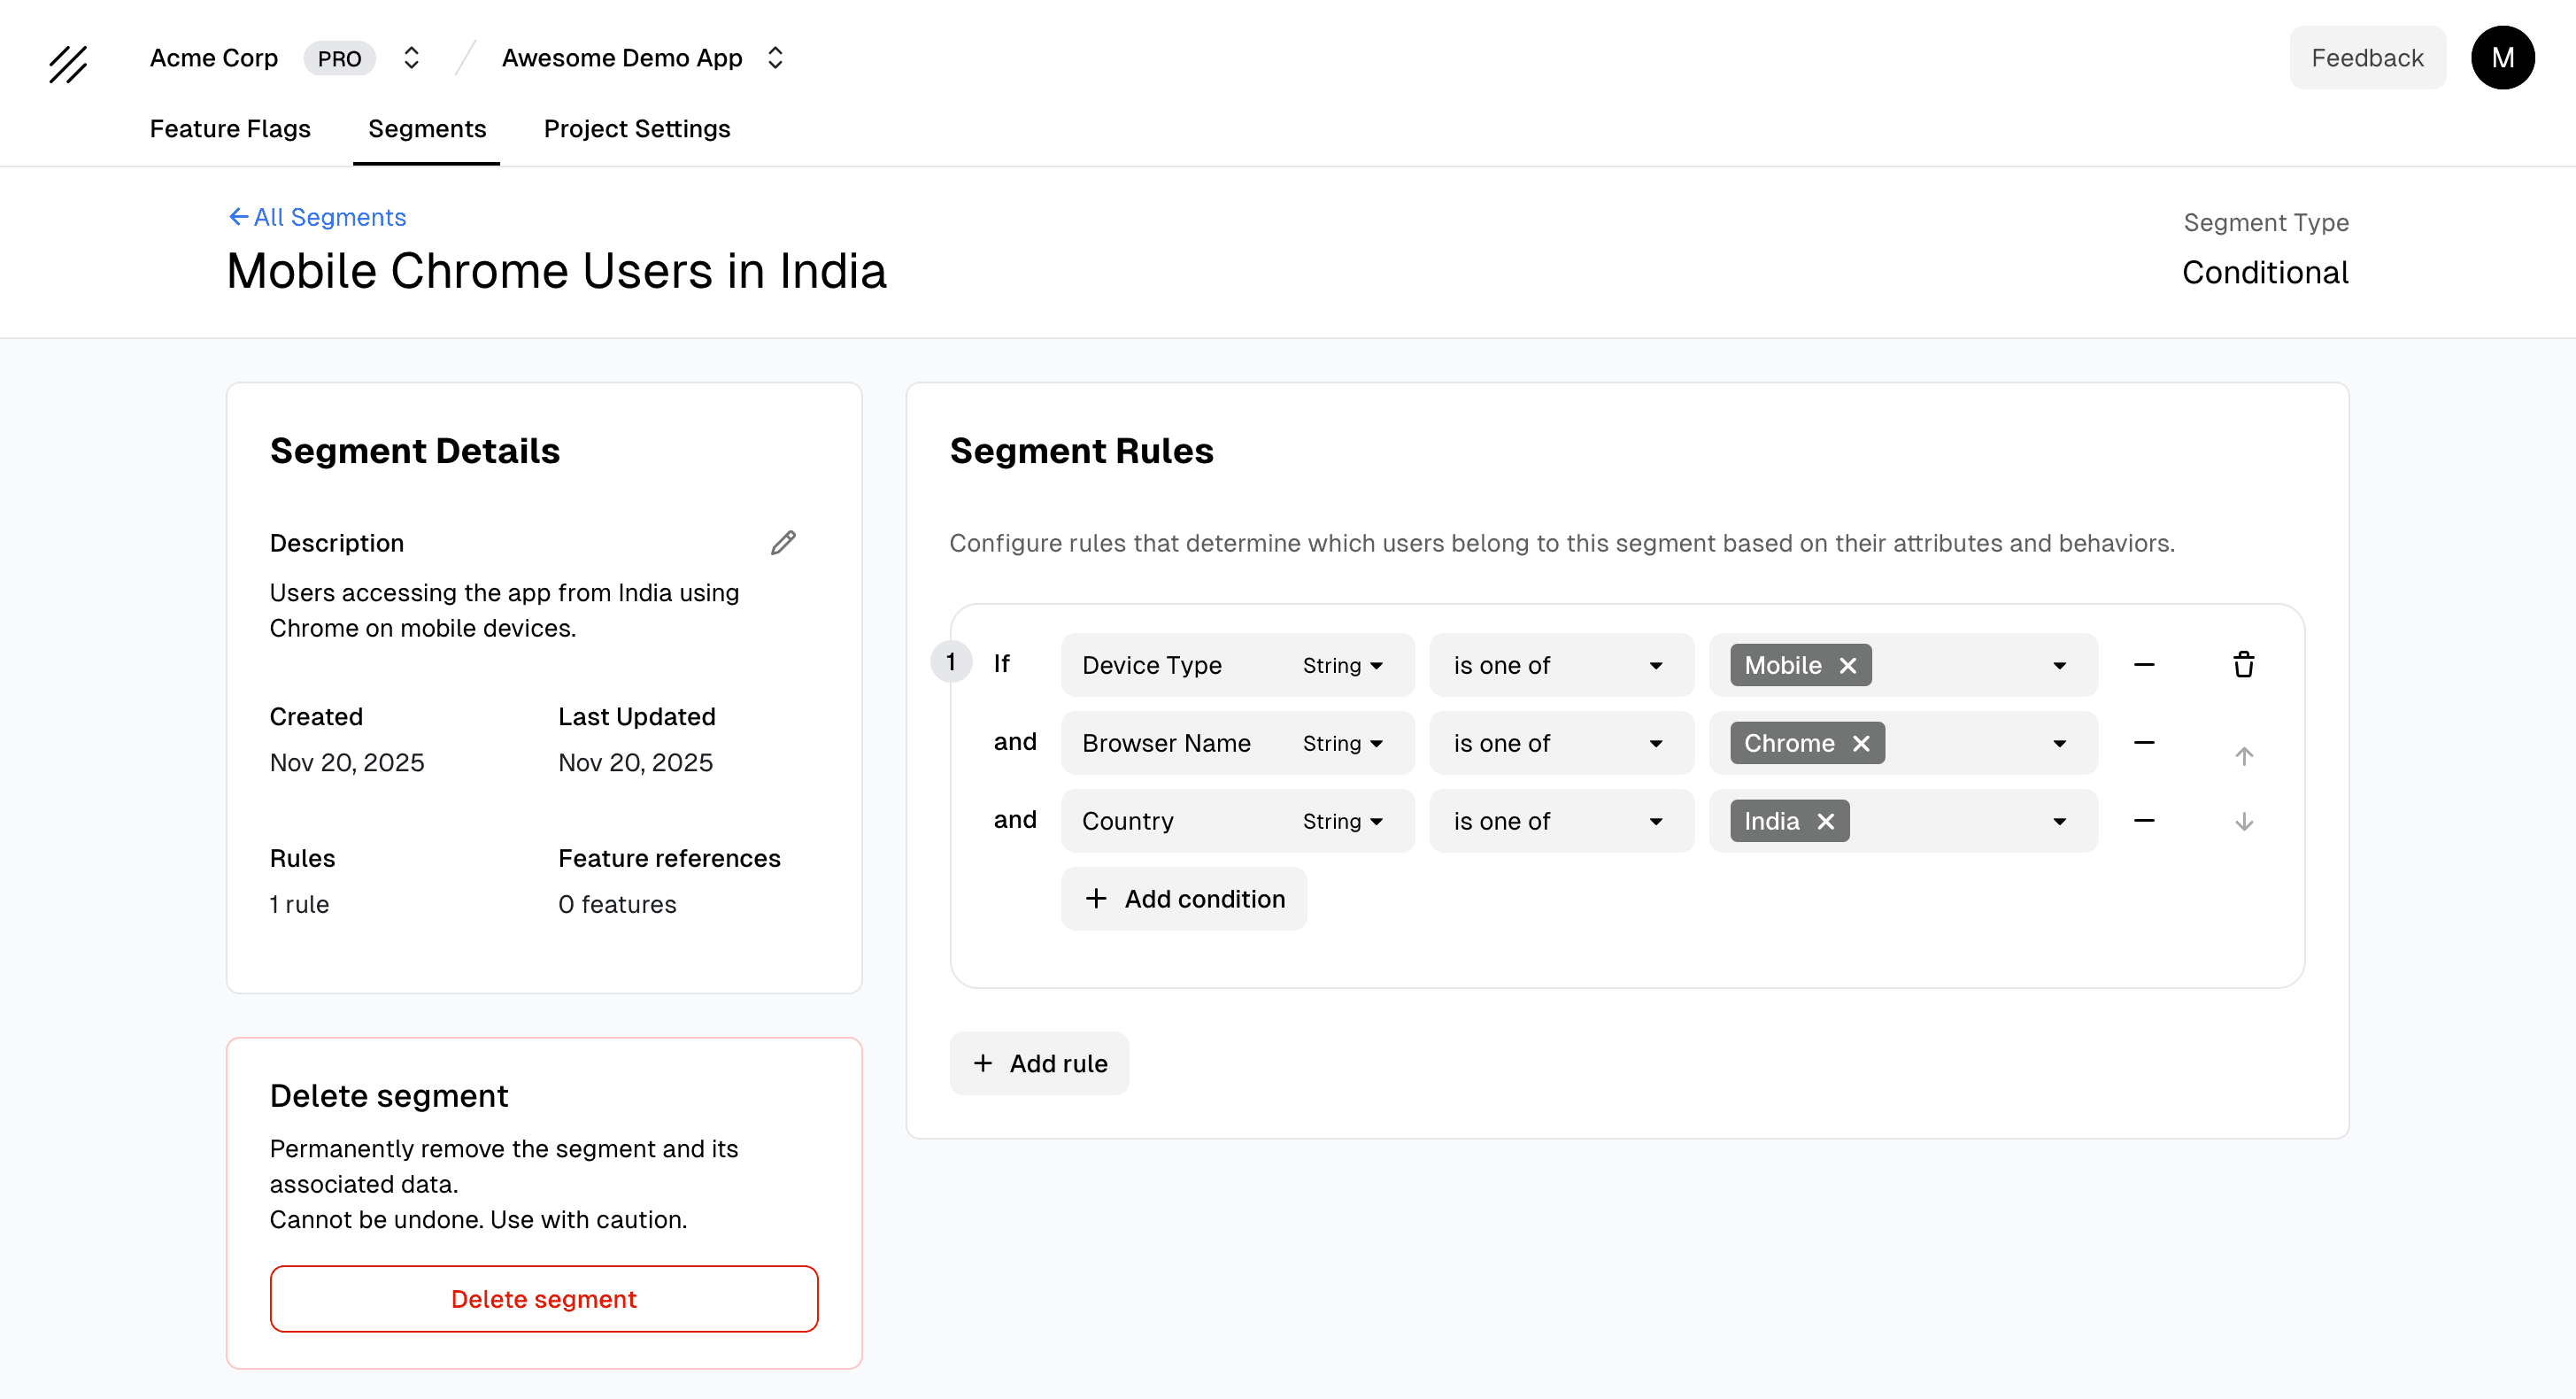Image resolution: width=2576 pixels, height=1399 pixels.
Task: Click Delete segment
Action: tap(543, 1298)
